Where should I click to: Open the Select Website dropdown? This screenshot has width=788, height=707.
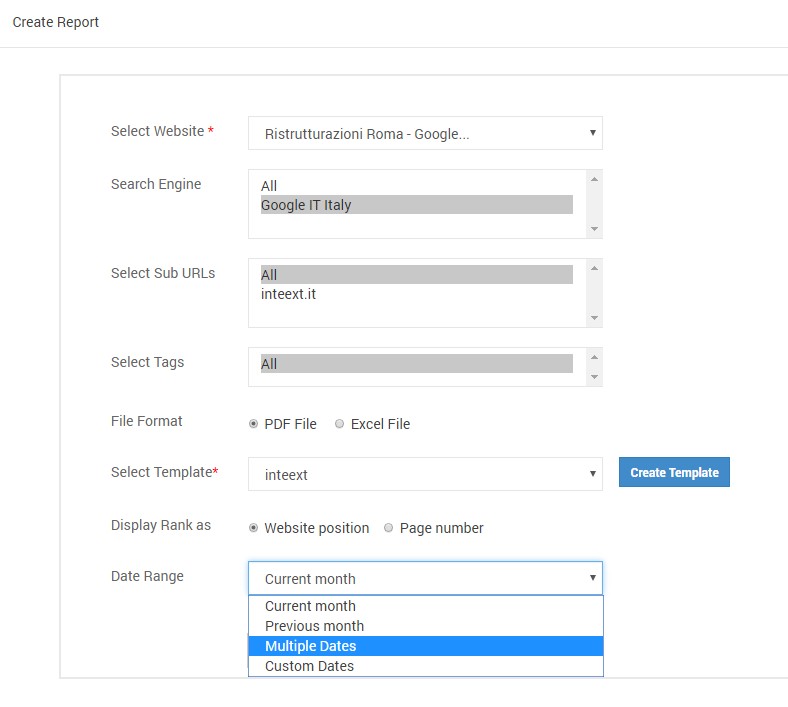click(x=425, y=133)
